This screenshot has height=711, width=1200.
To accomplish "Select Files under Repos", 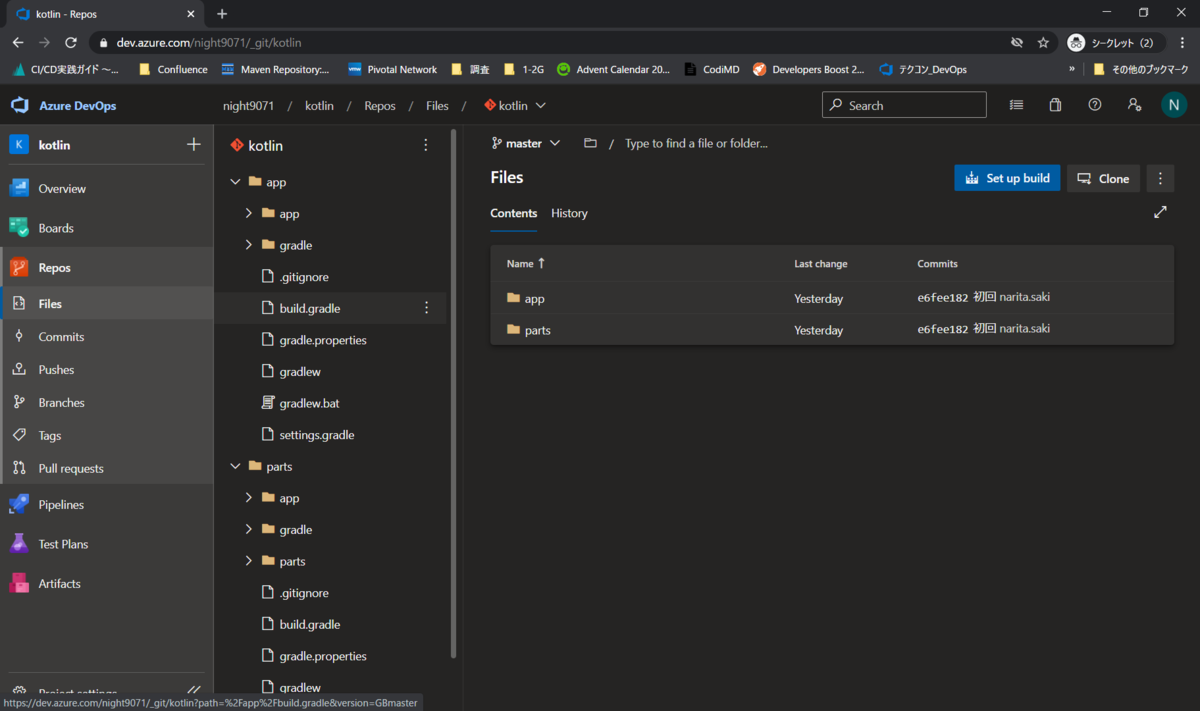I will point(50,304).
